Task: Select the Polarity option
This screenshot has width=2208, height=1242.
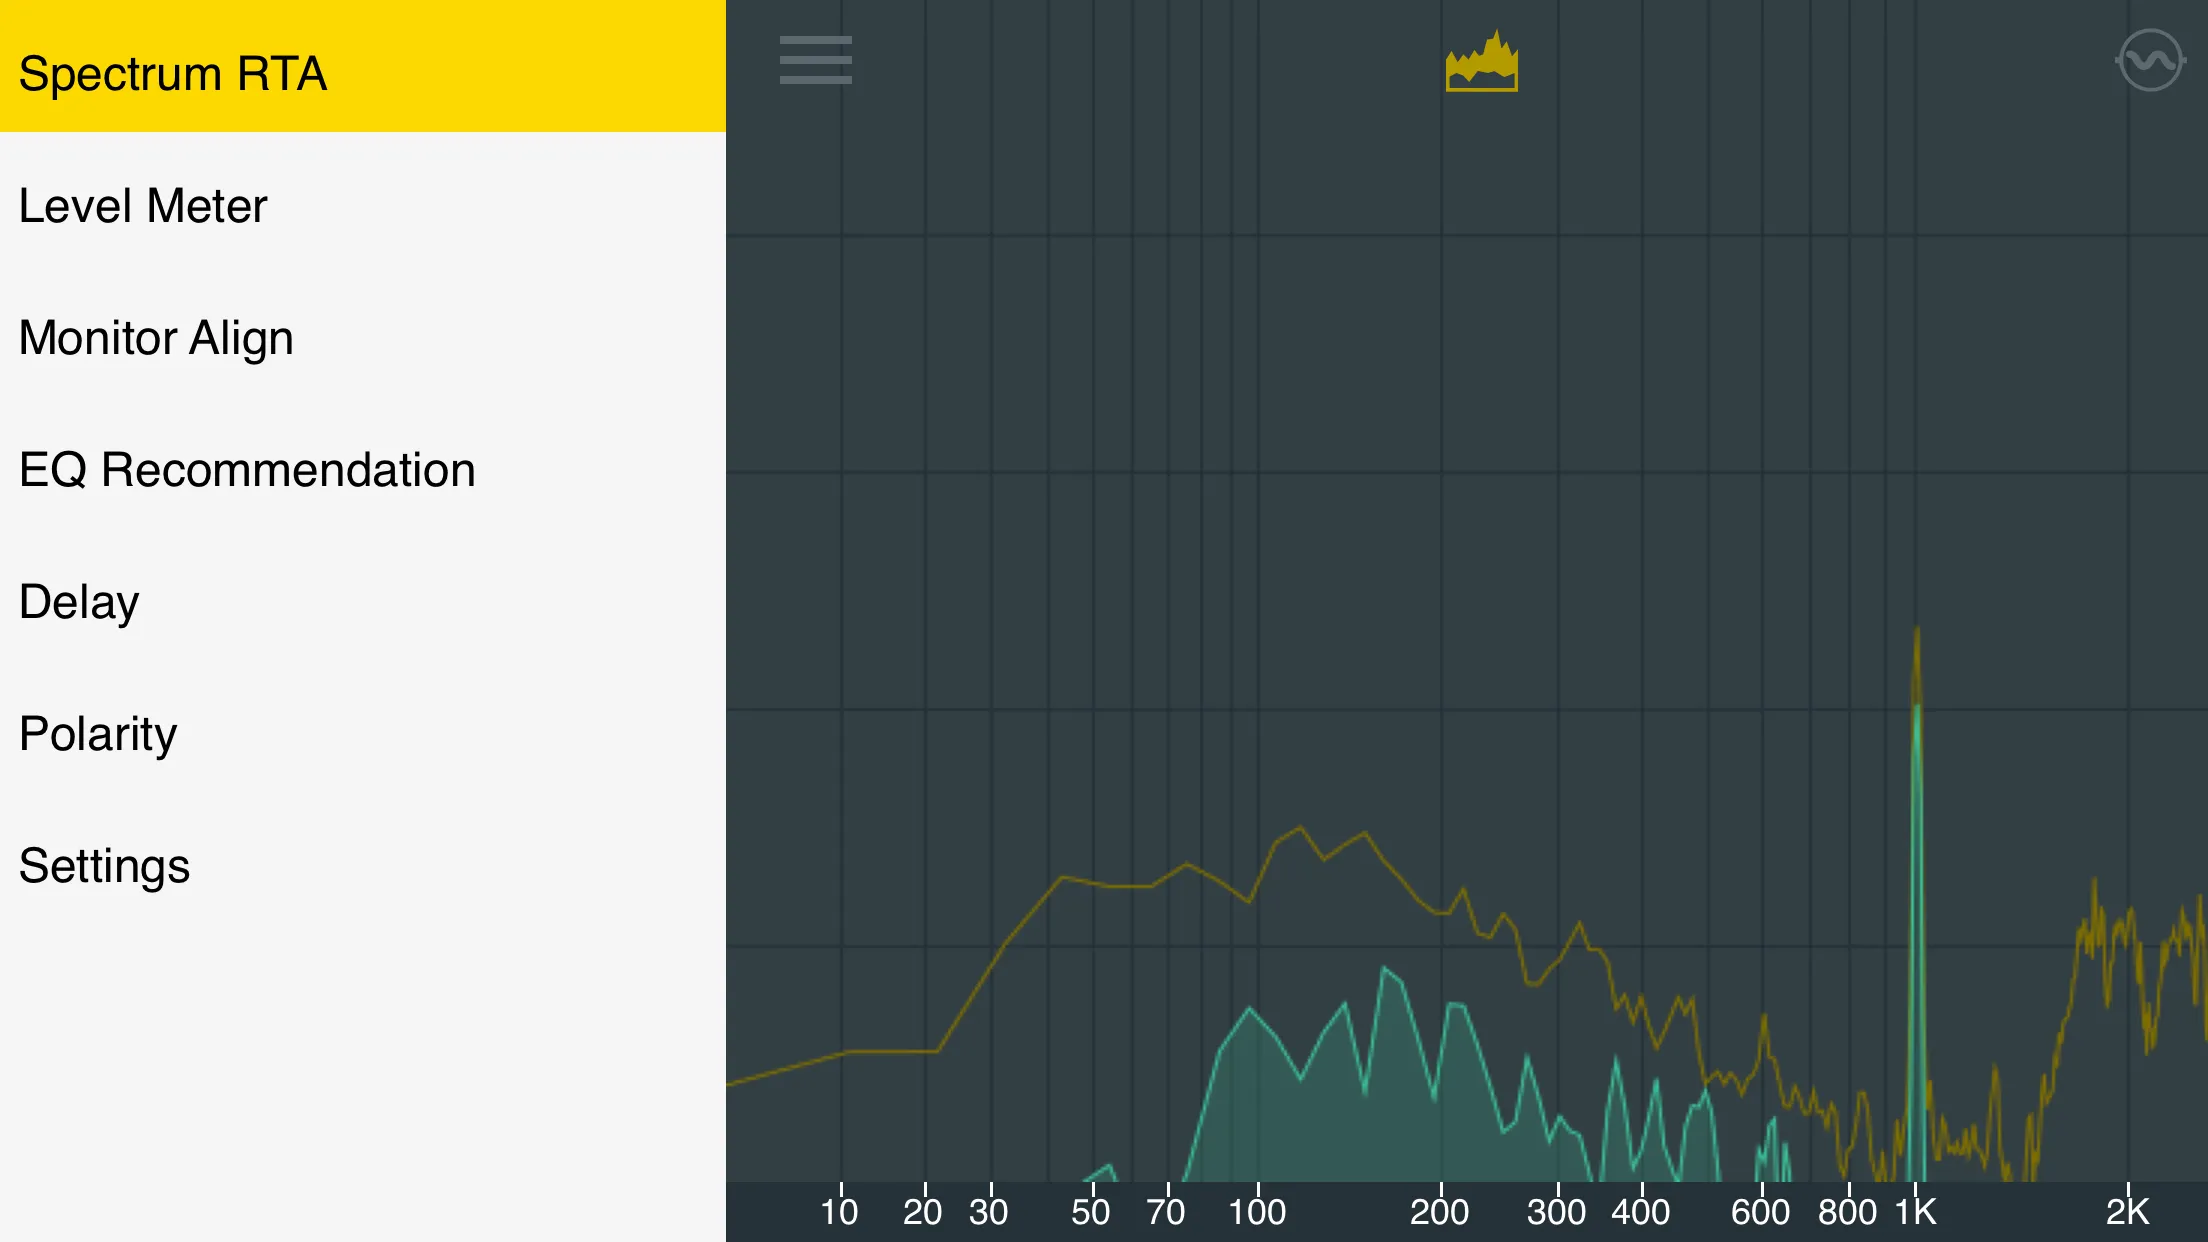Action: click(99, 731)
